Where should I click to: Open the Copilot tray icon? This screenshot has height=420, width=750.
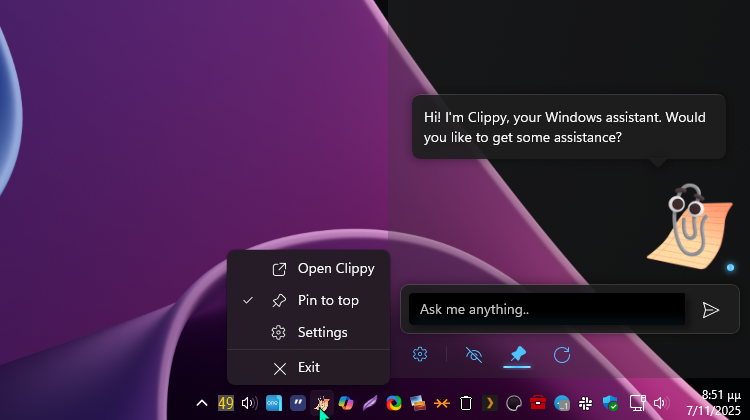[x=346, y=403]
